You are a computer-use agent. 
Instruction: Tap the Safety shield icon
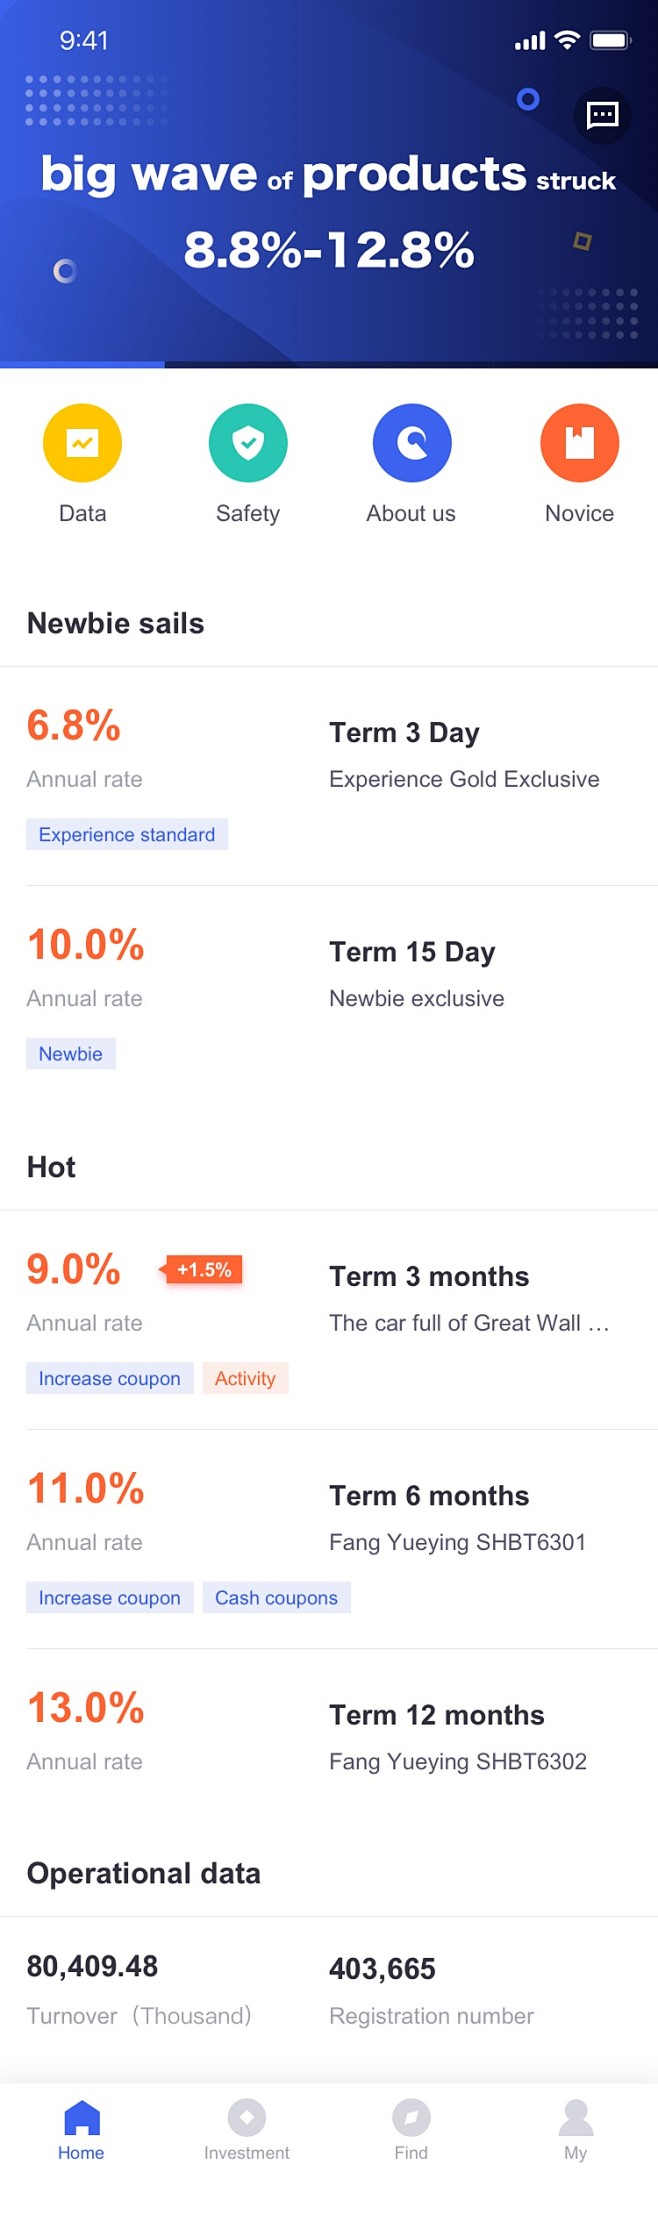[x=248, y=443]
